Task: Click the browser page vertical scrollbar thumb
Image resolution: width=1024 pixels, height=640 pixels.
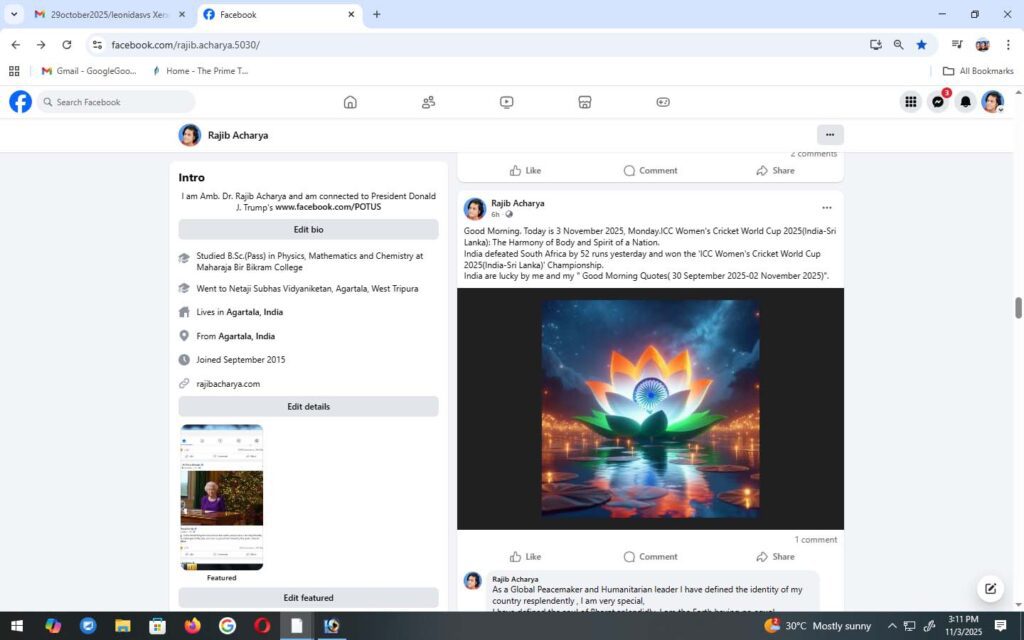Action: (1018, 308)
